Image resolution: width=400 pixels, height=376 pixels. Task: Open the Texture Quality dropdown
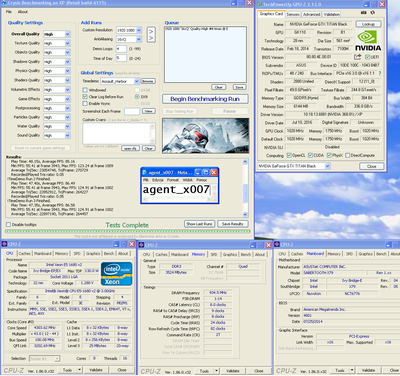point(67,43)
